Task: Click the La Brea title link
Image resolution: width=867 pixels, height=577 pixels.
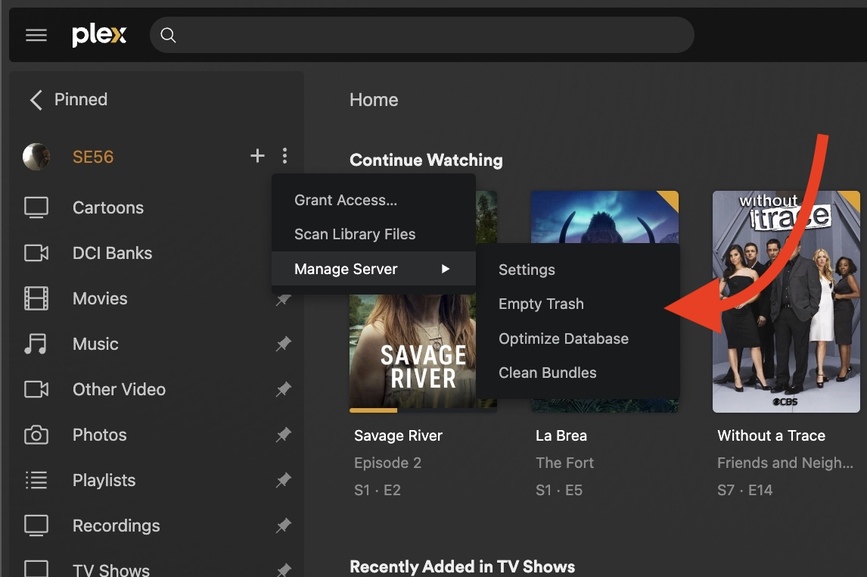Action: pos(561,436)
